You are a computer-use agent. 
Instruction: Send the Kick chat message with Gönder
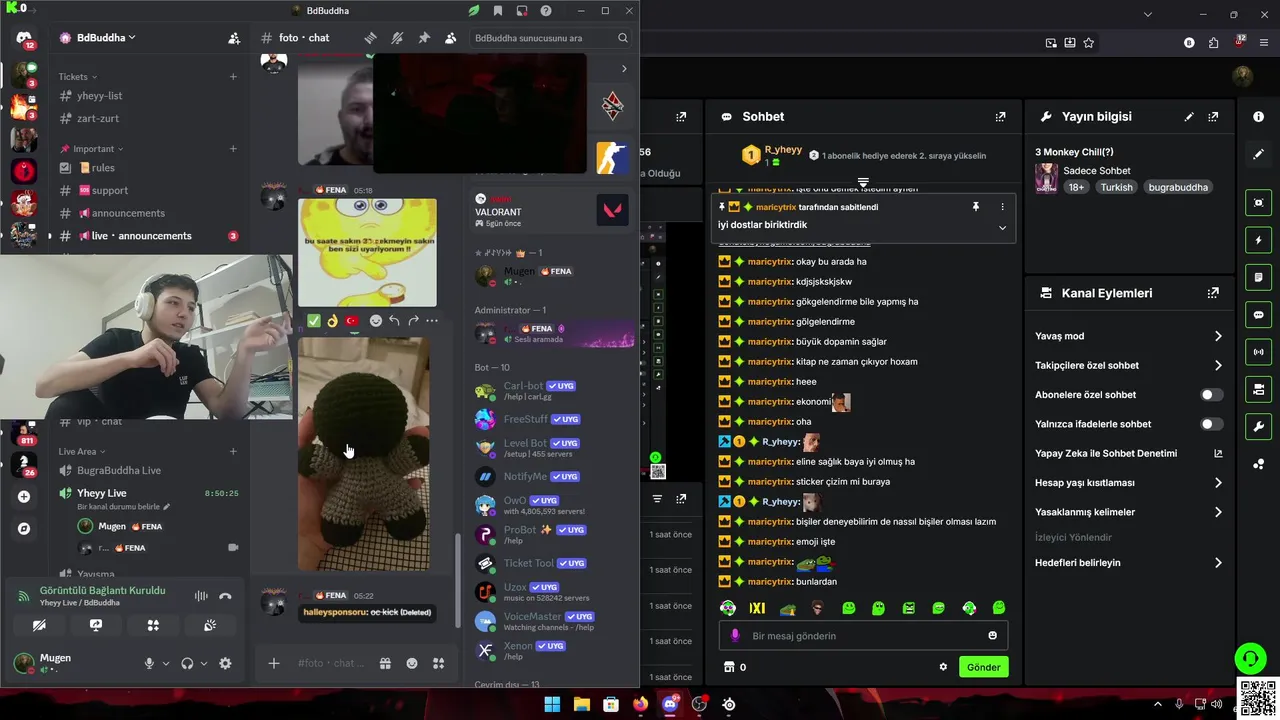984,667
